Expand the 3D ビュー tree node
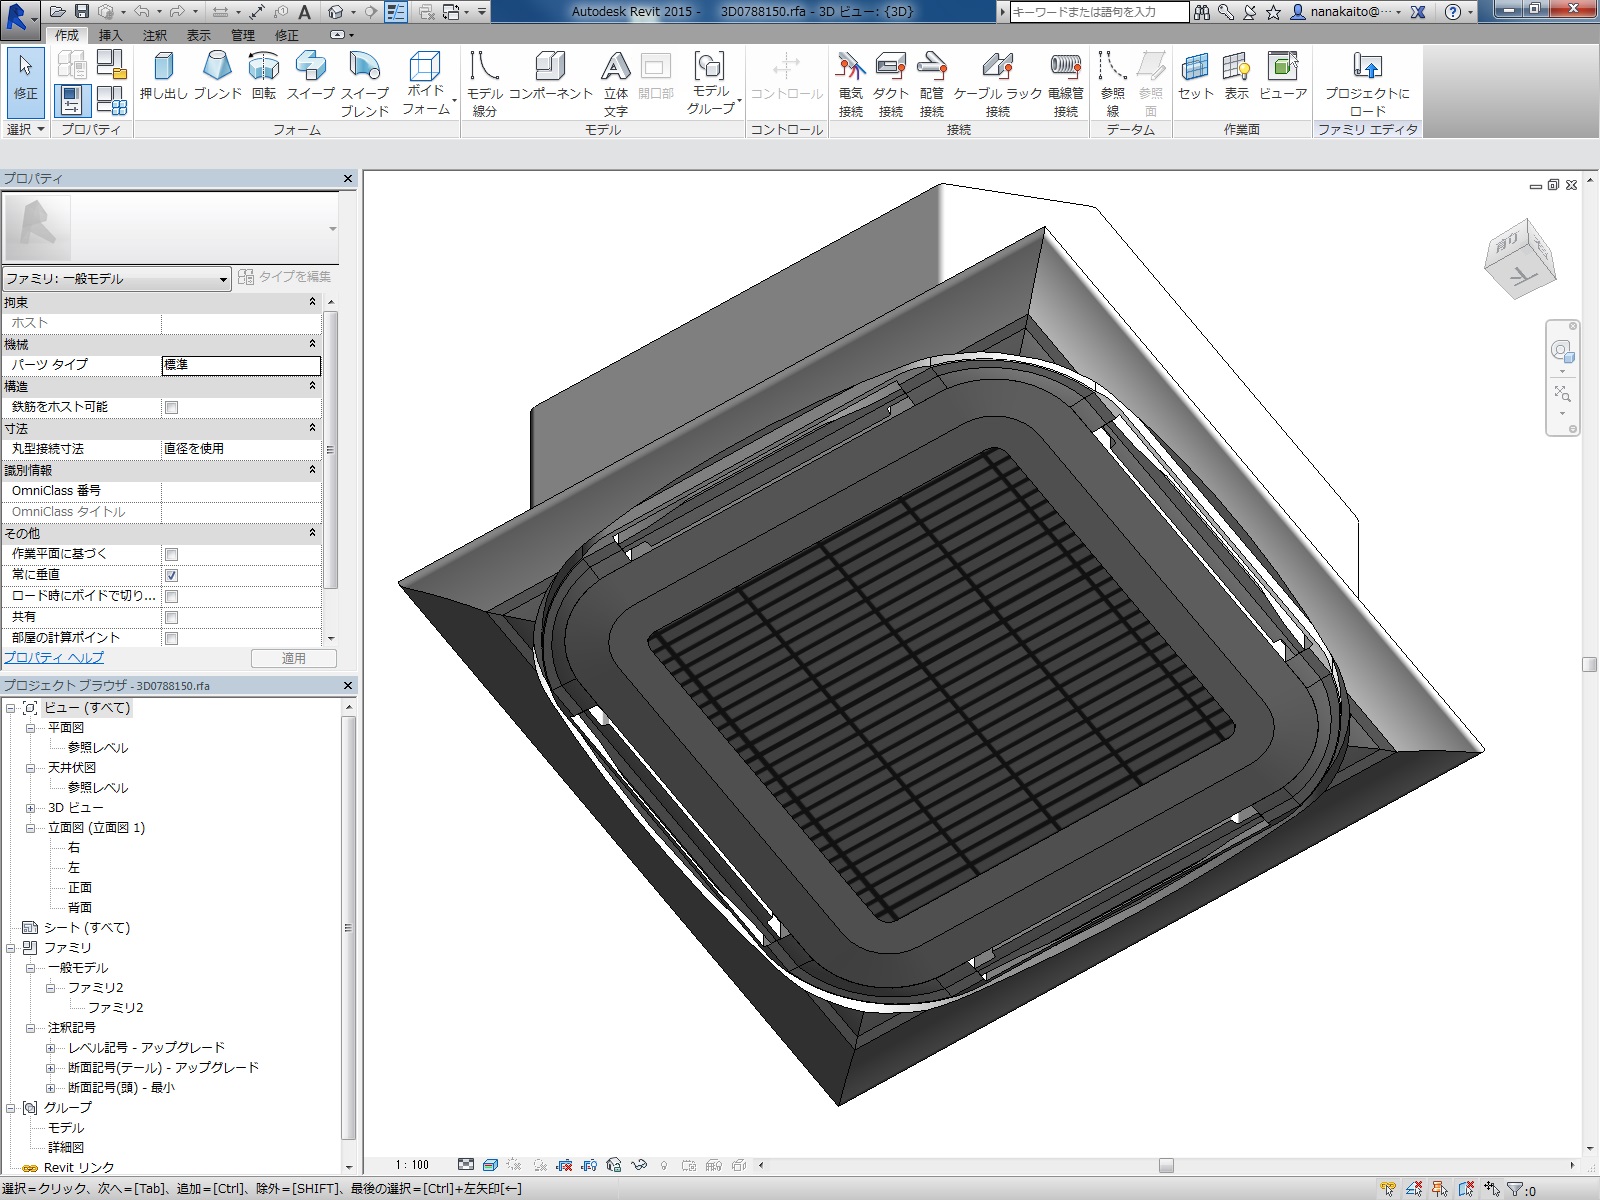1600x1200 pixels. [x=30, y=808]
